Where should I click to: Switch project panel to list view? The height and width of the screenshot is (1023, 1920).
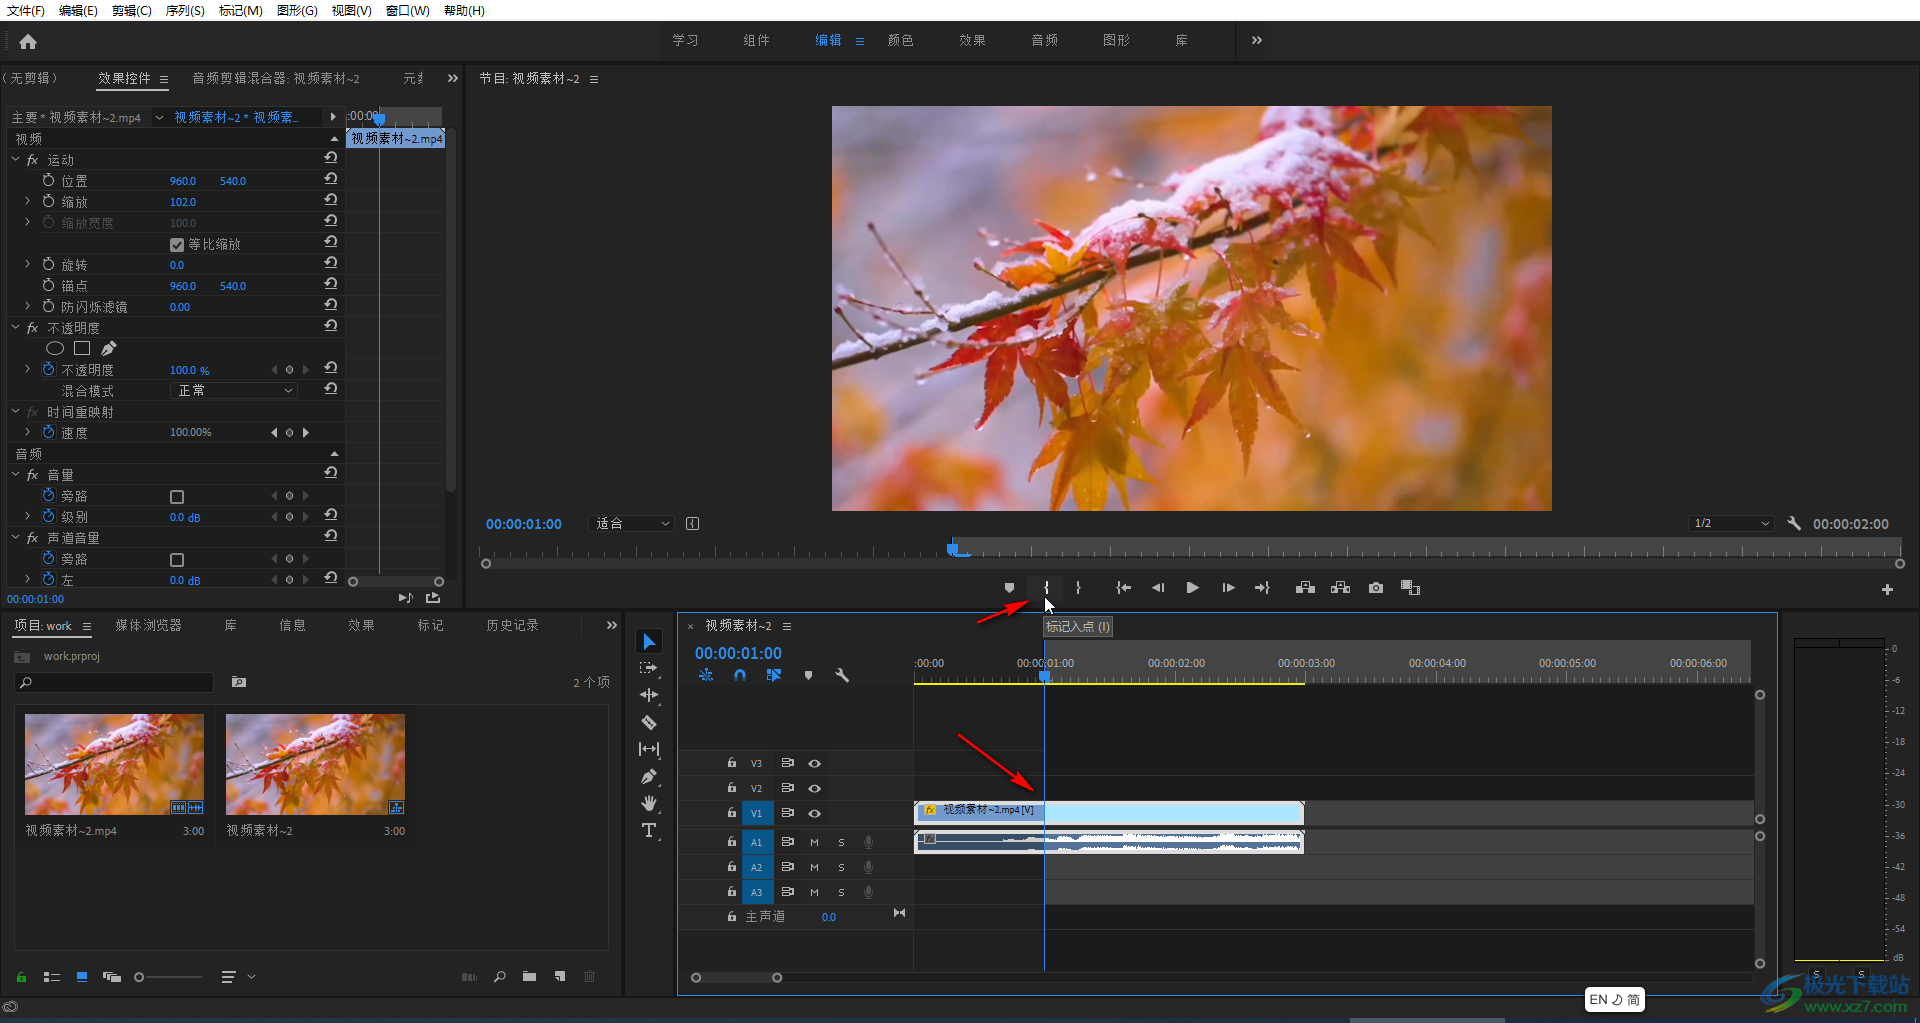52,977
